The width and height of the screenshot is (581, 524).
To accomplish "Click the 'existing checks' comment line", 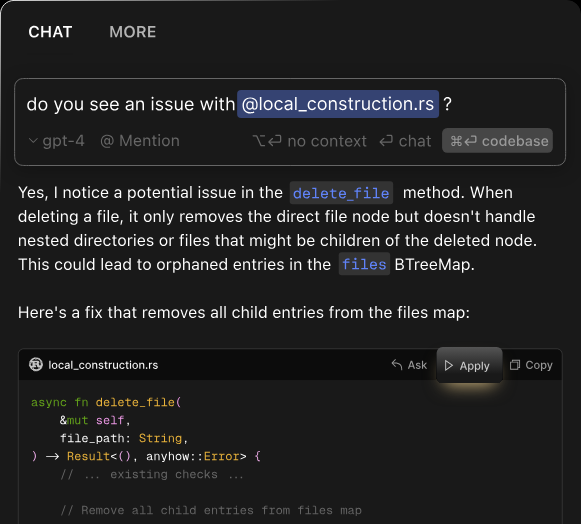I will pos(152,474).
